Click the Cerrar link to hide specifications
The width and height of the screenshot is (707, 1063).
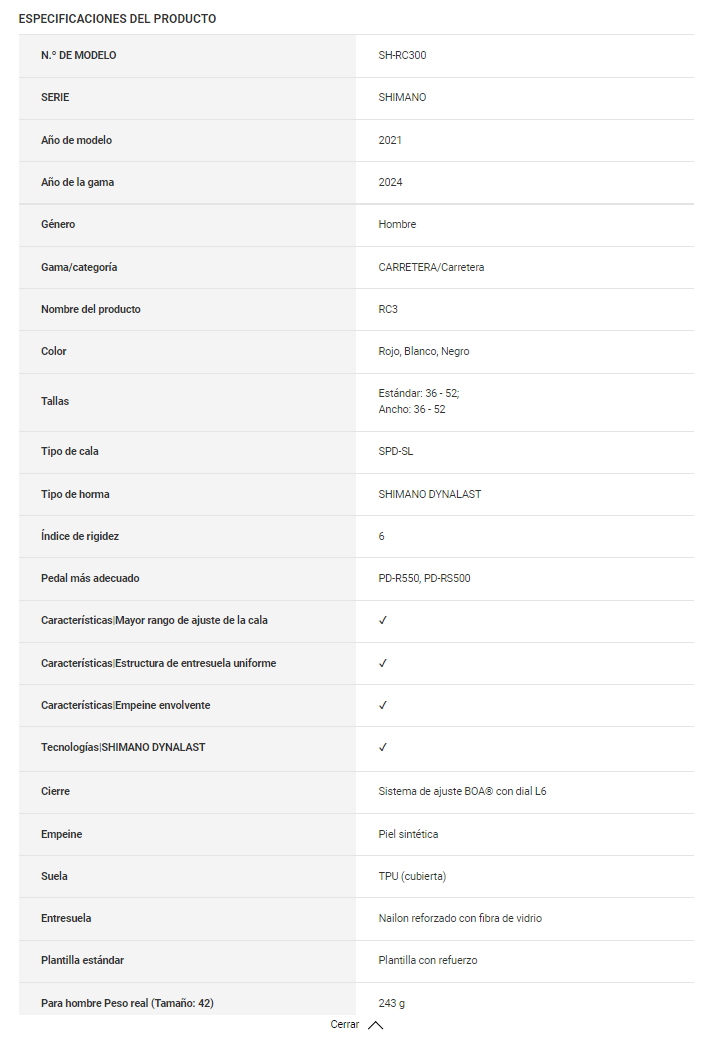tap(344, 1025)
